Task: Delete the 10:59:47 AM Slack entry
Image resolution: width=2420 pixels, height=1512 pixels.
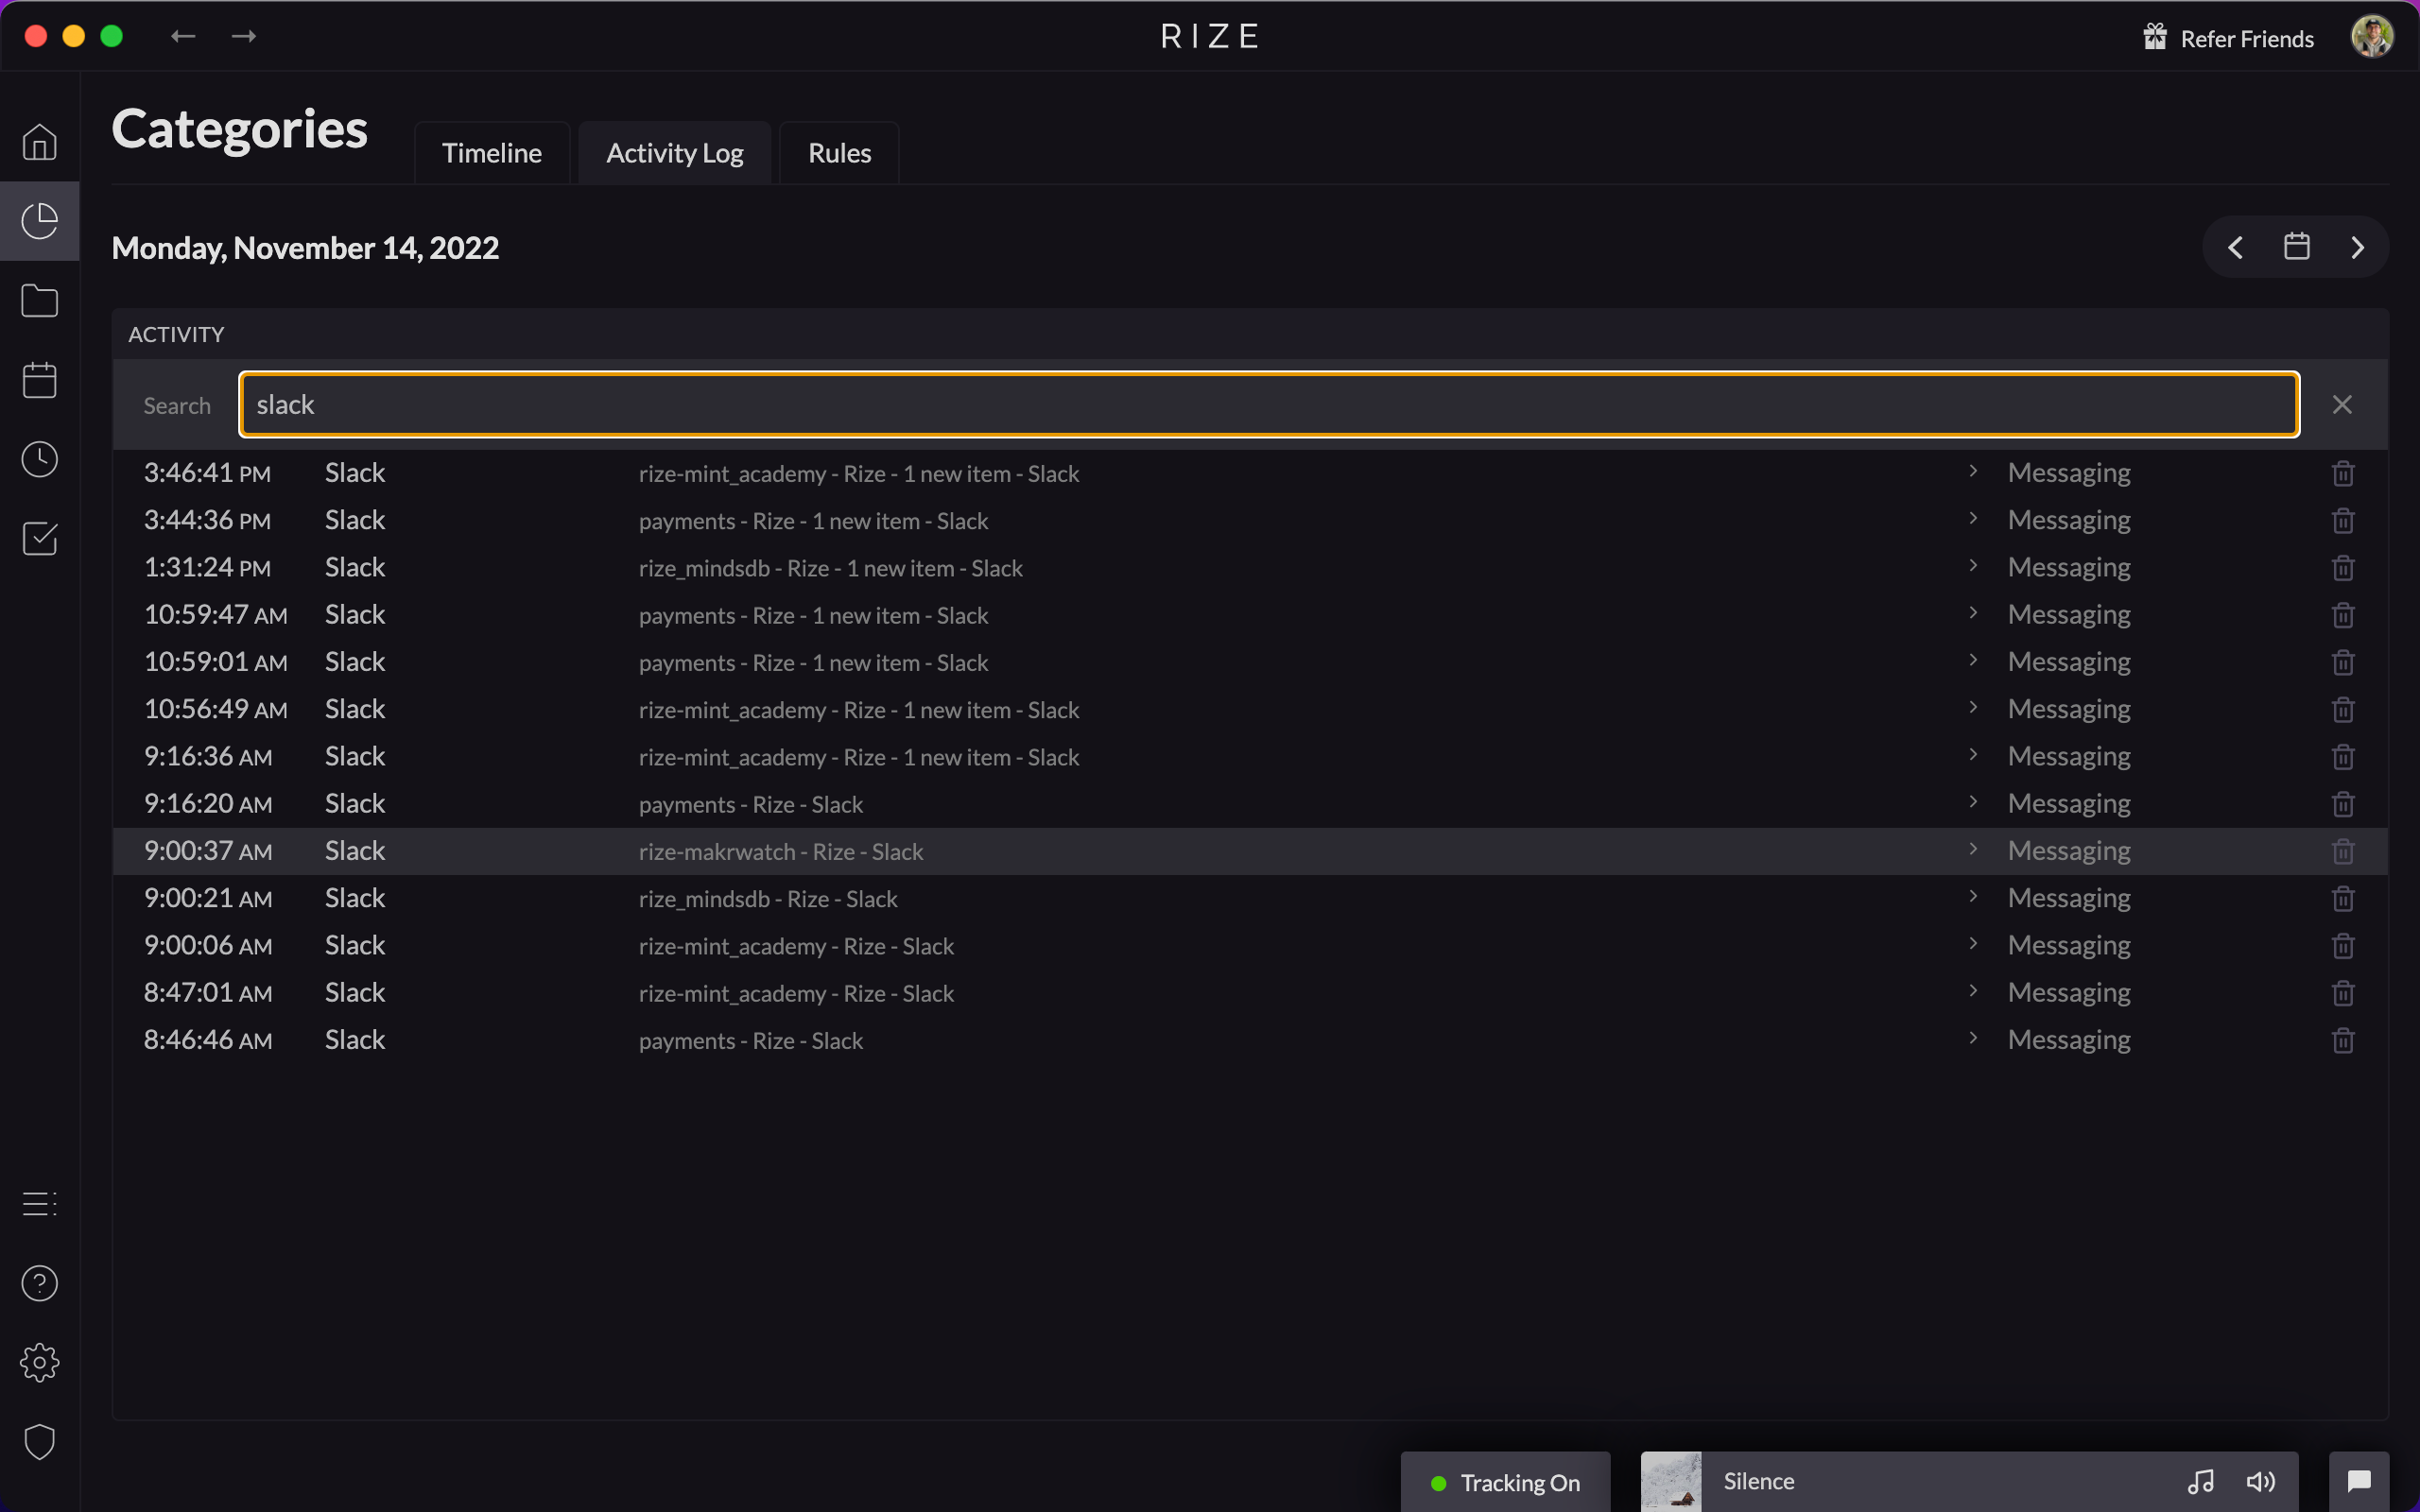Action: (x=2343, y=615)
